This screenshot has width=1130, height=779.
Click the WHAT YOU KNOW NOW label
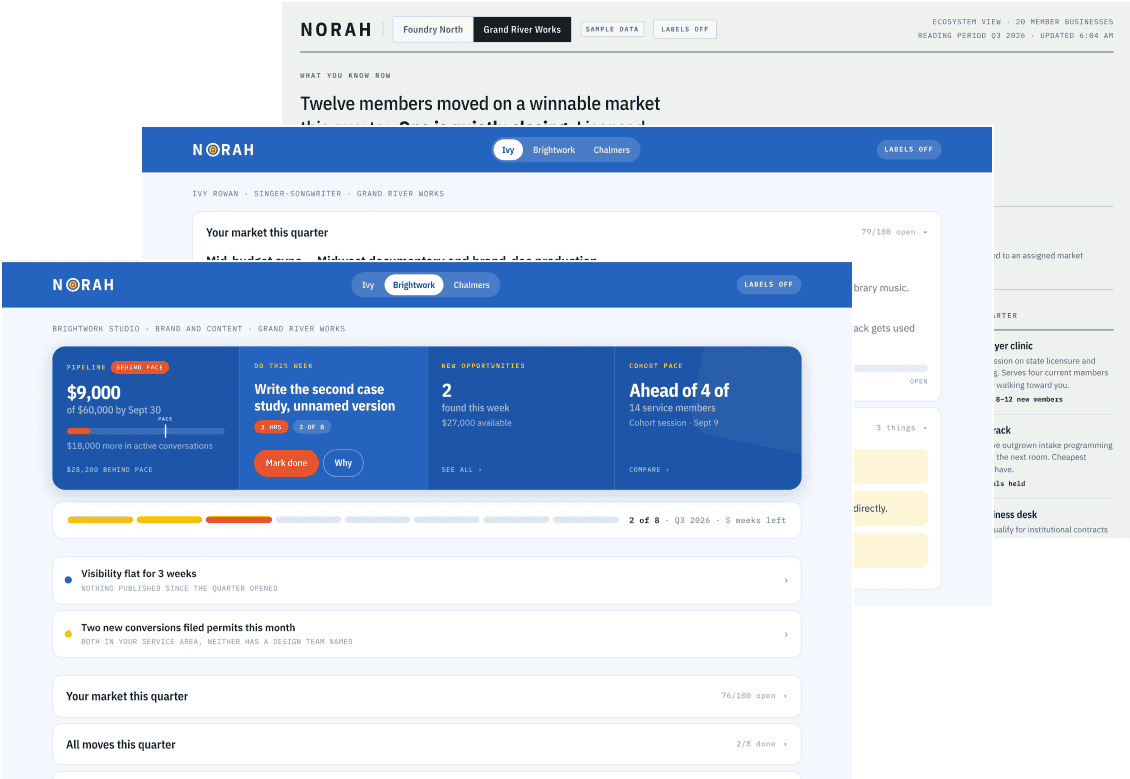click(x=345, y=76)
